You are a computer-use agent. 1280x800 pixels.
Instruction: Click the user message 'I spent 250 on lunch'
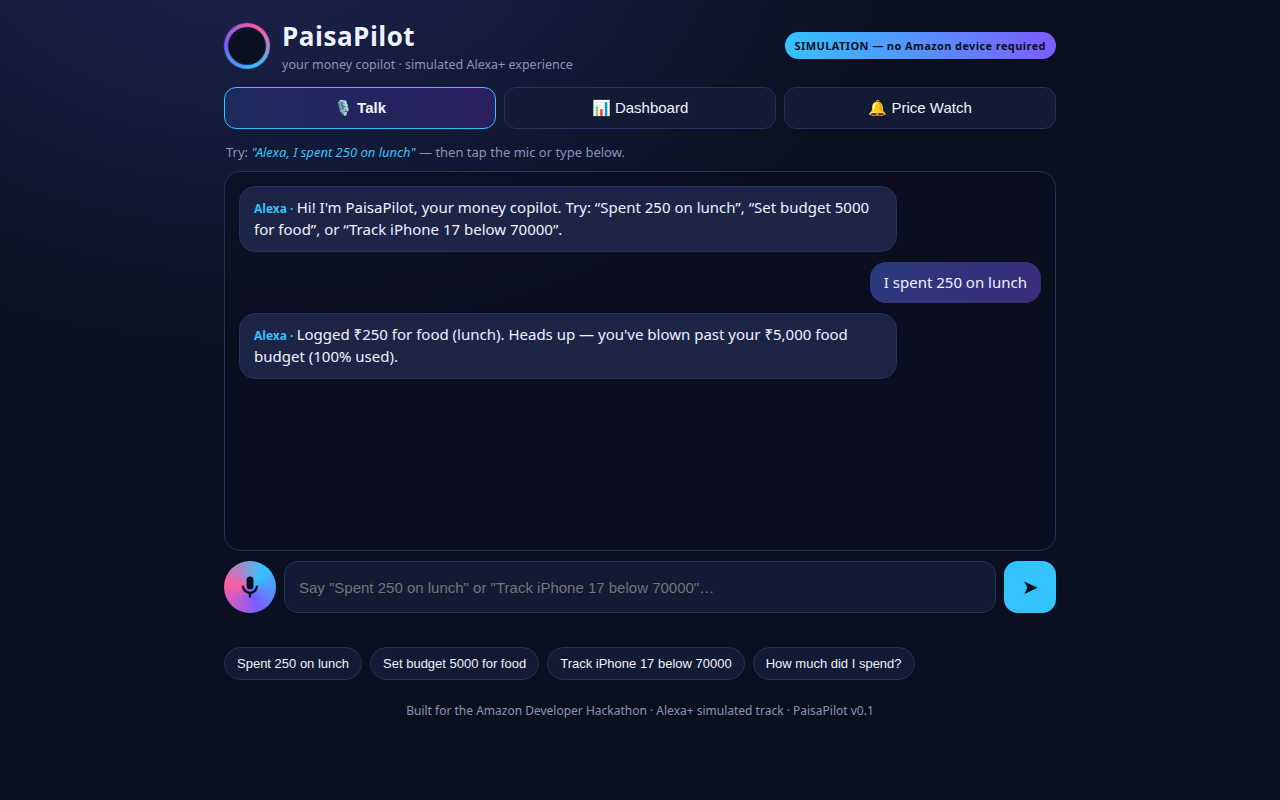tap(955, 283)
